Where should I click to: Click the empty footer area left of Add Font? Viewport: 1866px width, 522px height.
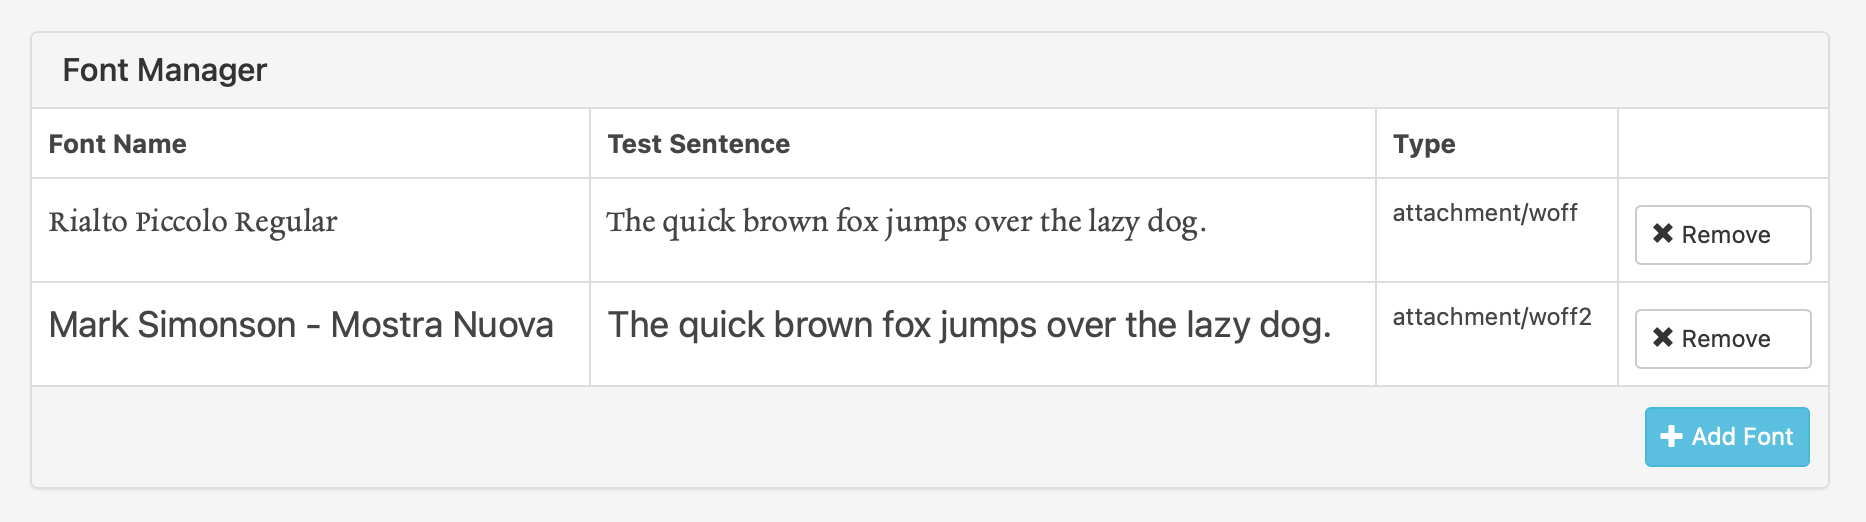point(800,437)
